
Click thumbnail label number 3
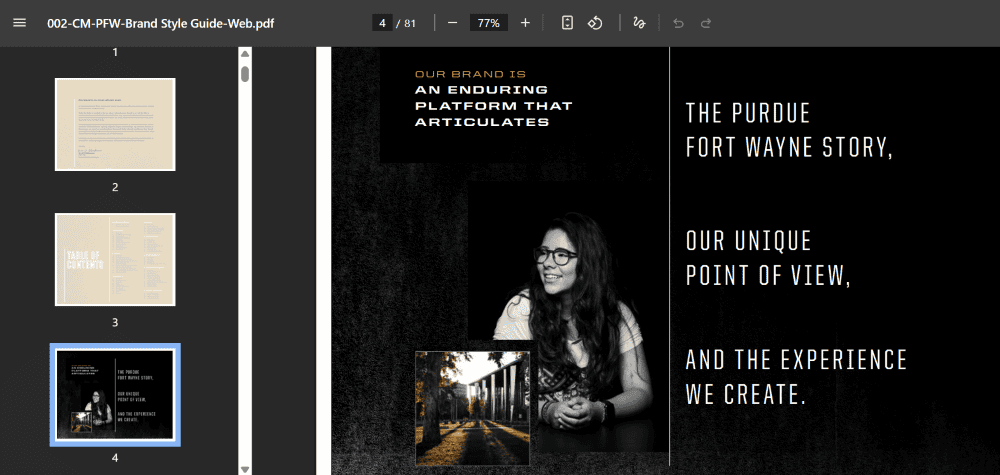click(x=115, y=323)
